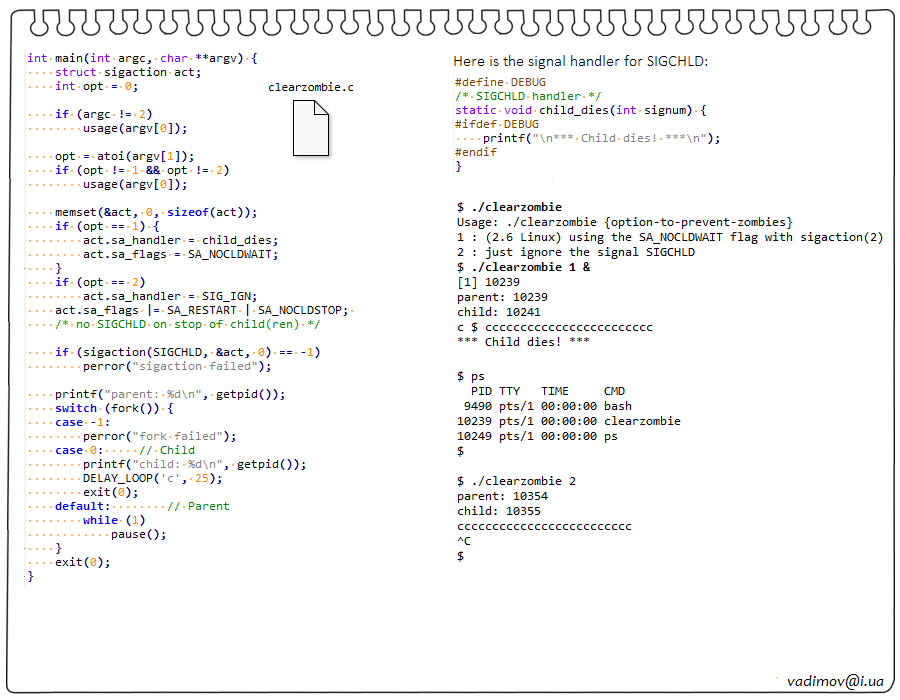The width and height of the screenshot is (900, 700).
Task: Select the pause() call in parent loop
Action: (138, 534)
